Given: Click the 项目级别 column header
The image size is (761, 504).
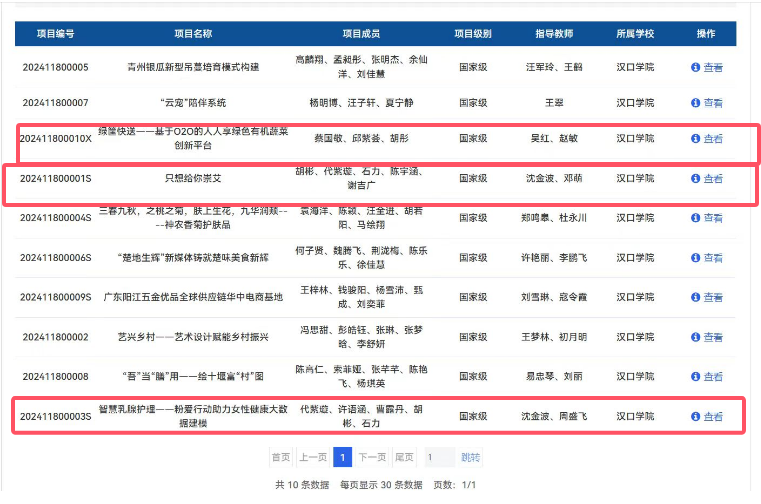Looking at the screenshot, I should click(x=473, y=33).
